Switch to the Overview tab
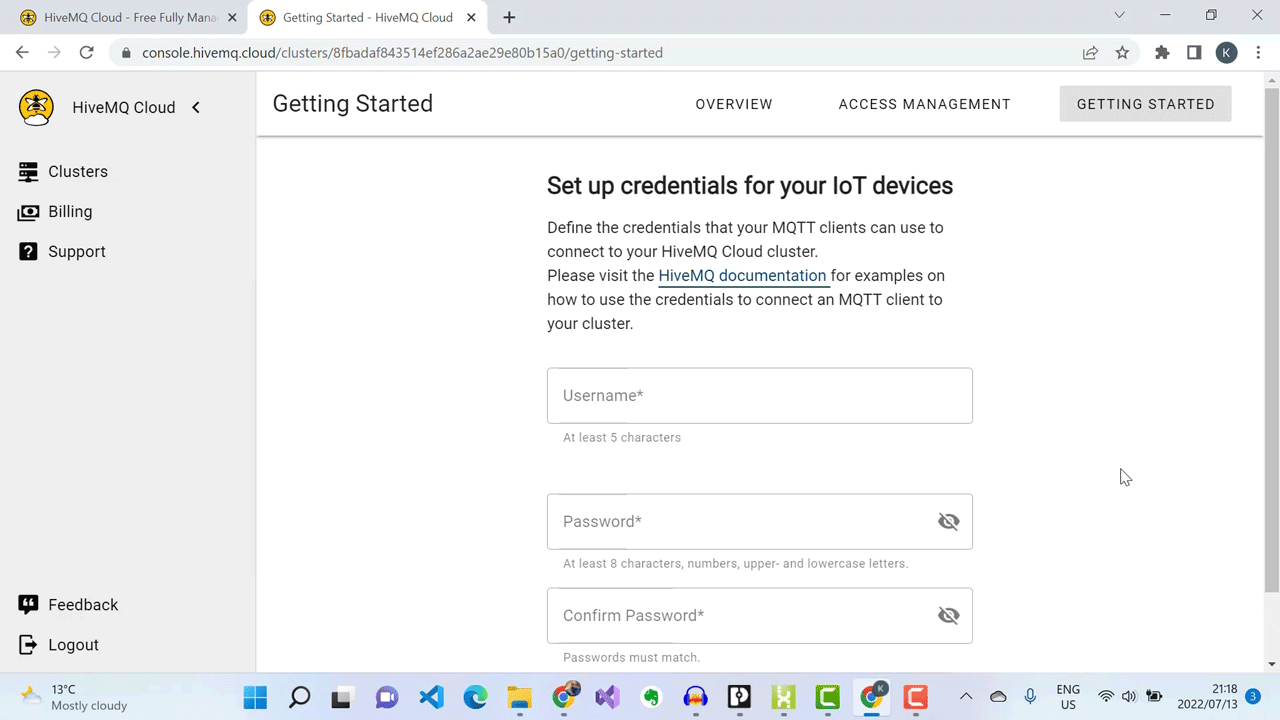The width and height of the screenshot is (1280, 720). (734, 104)
